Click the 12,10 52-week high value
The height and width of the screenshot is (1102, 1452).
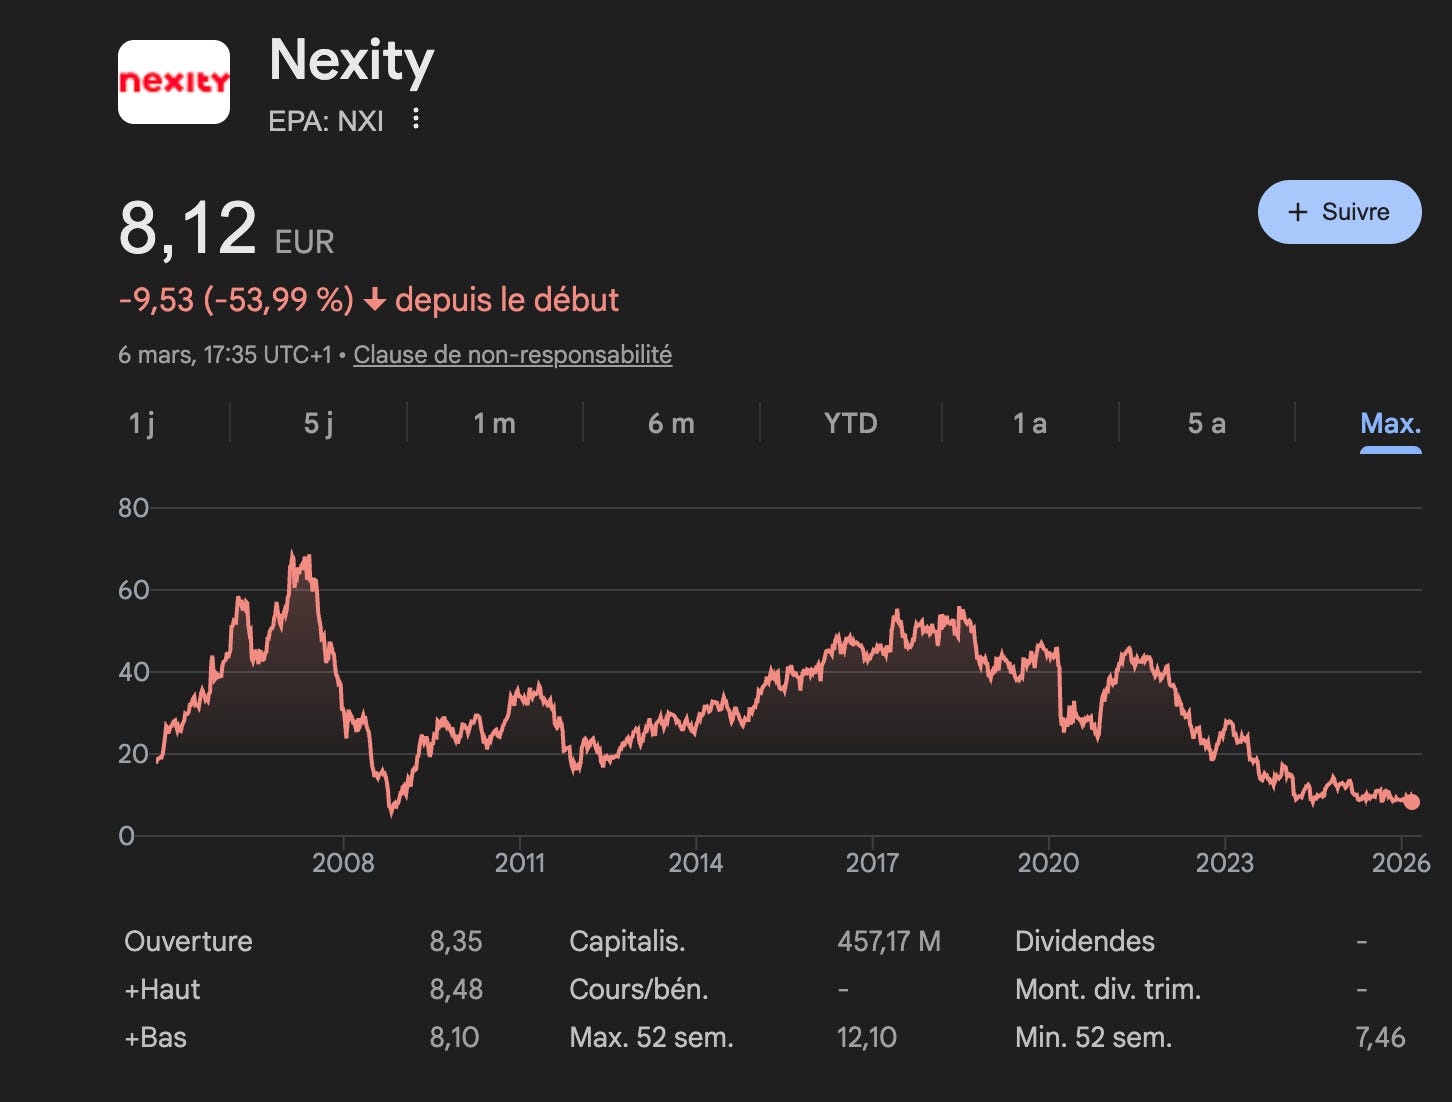point(866,1037)
